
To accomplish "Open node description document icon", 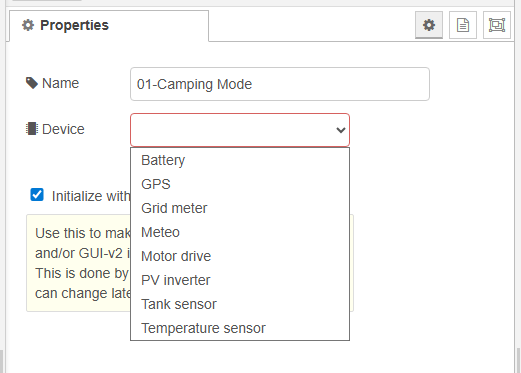I will tap(463, 25).
